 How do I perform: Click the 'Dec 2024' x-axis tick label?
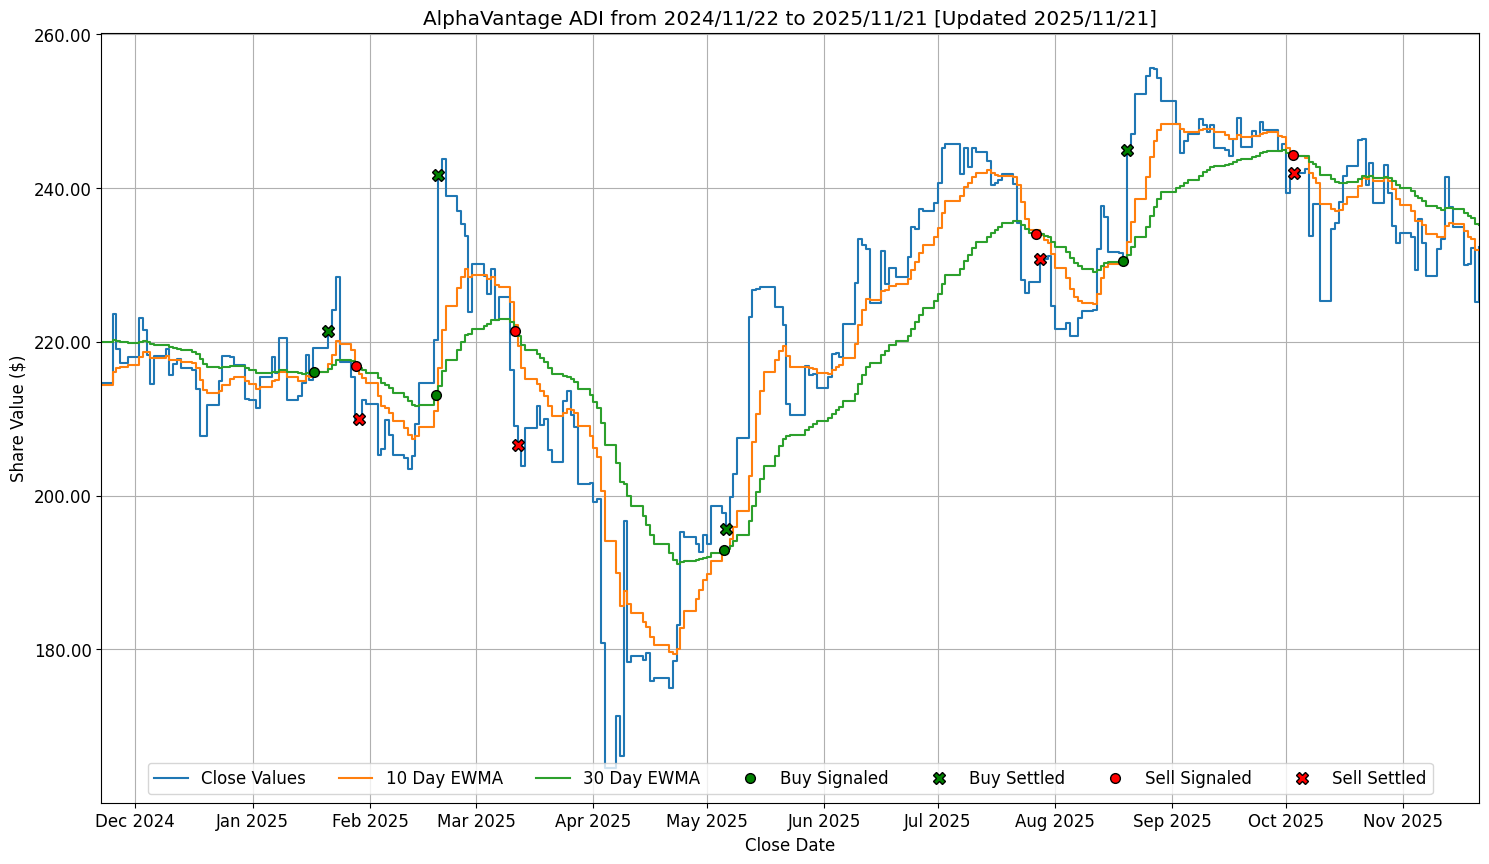pyautogui.click(x=135, y=821)
